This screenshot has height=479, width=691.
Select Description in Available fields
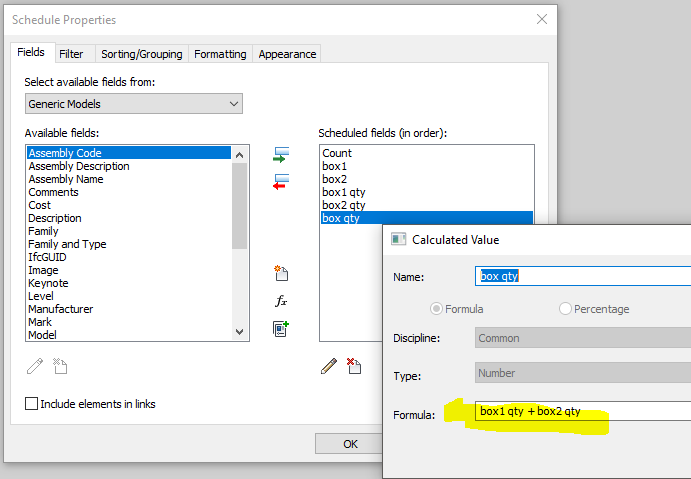pos(129,218)
